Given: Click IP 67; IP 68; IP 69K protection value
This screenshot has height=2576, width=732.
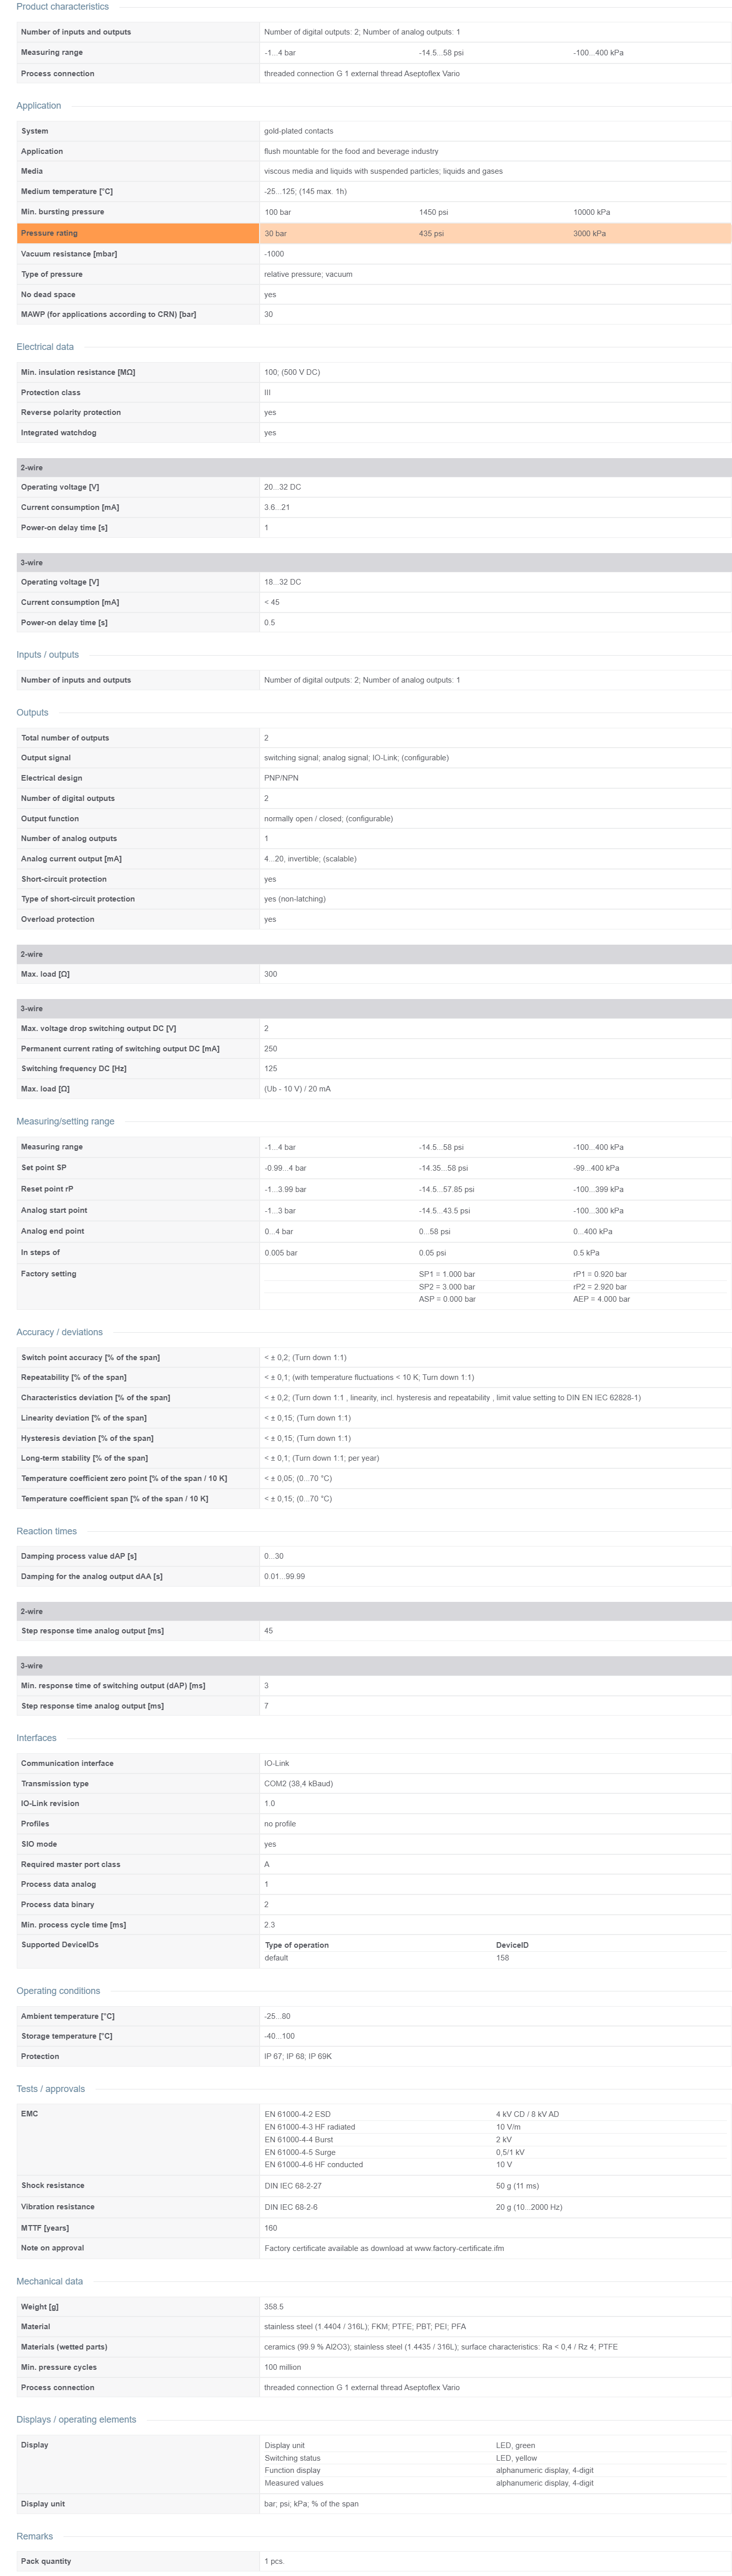Looking at the screenshot, I should coord(298,2057).
